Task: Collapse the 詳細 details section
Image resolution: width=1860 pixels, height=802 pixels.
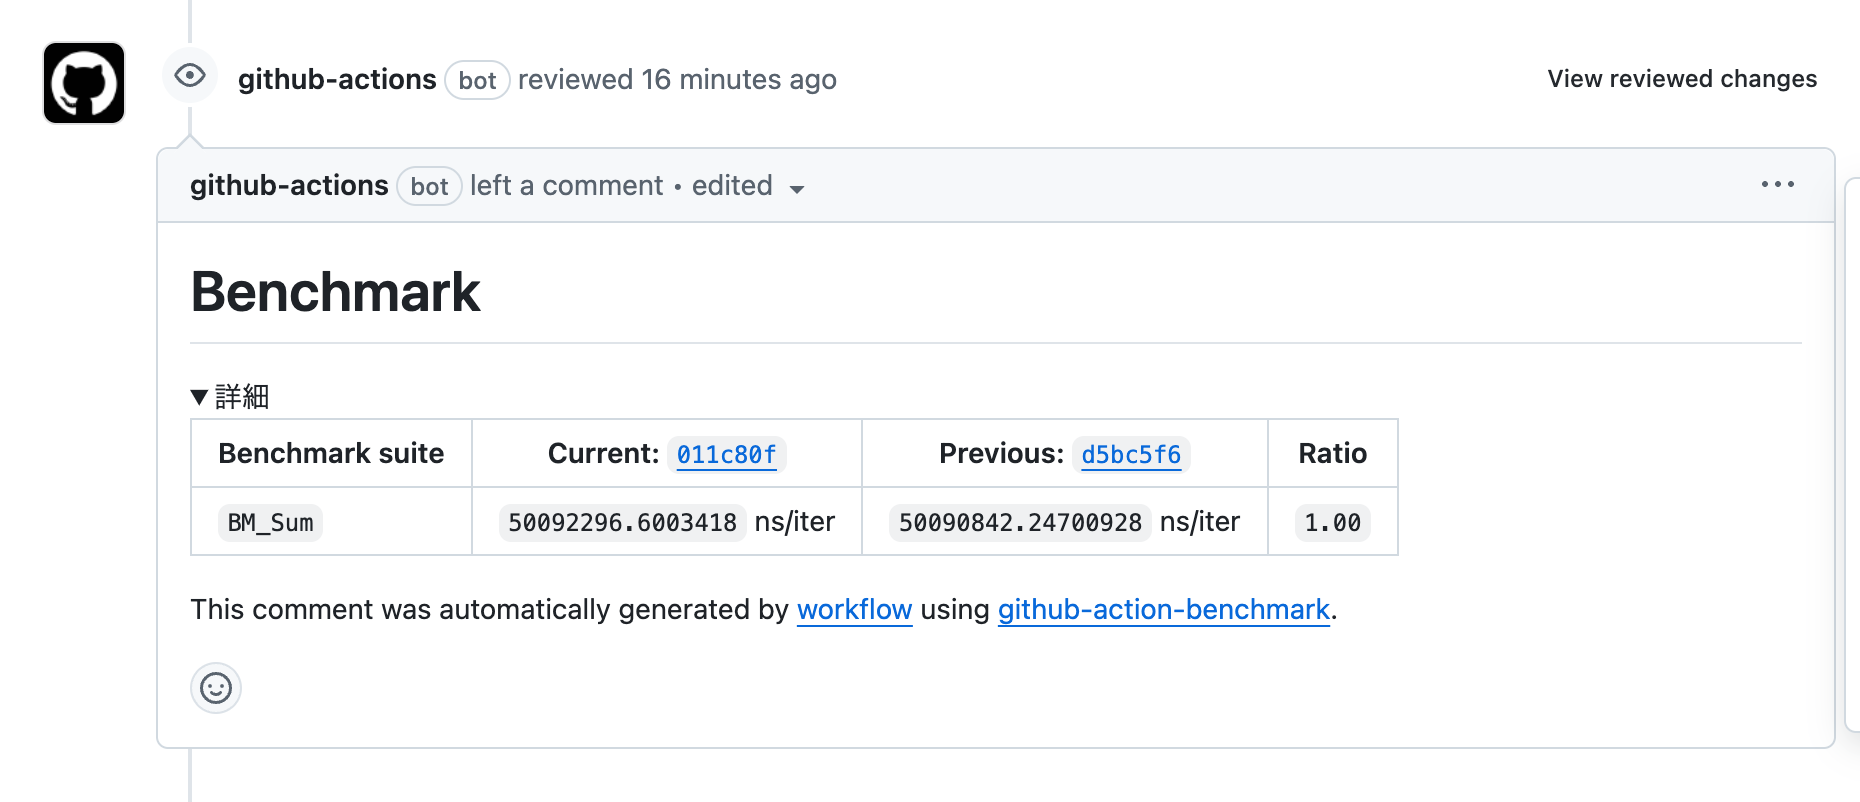Action: coord(230,397)
